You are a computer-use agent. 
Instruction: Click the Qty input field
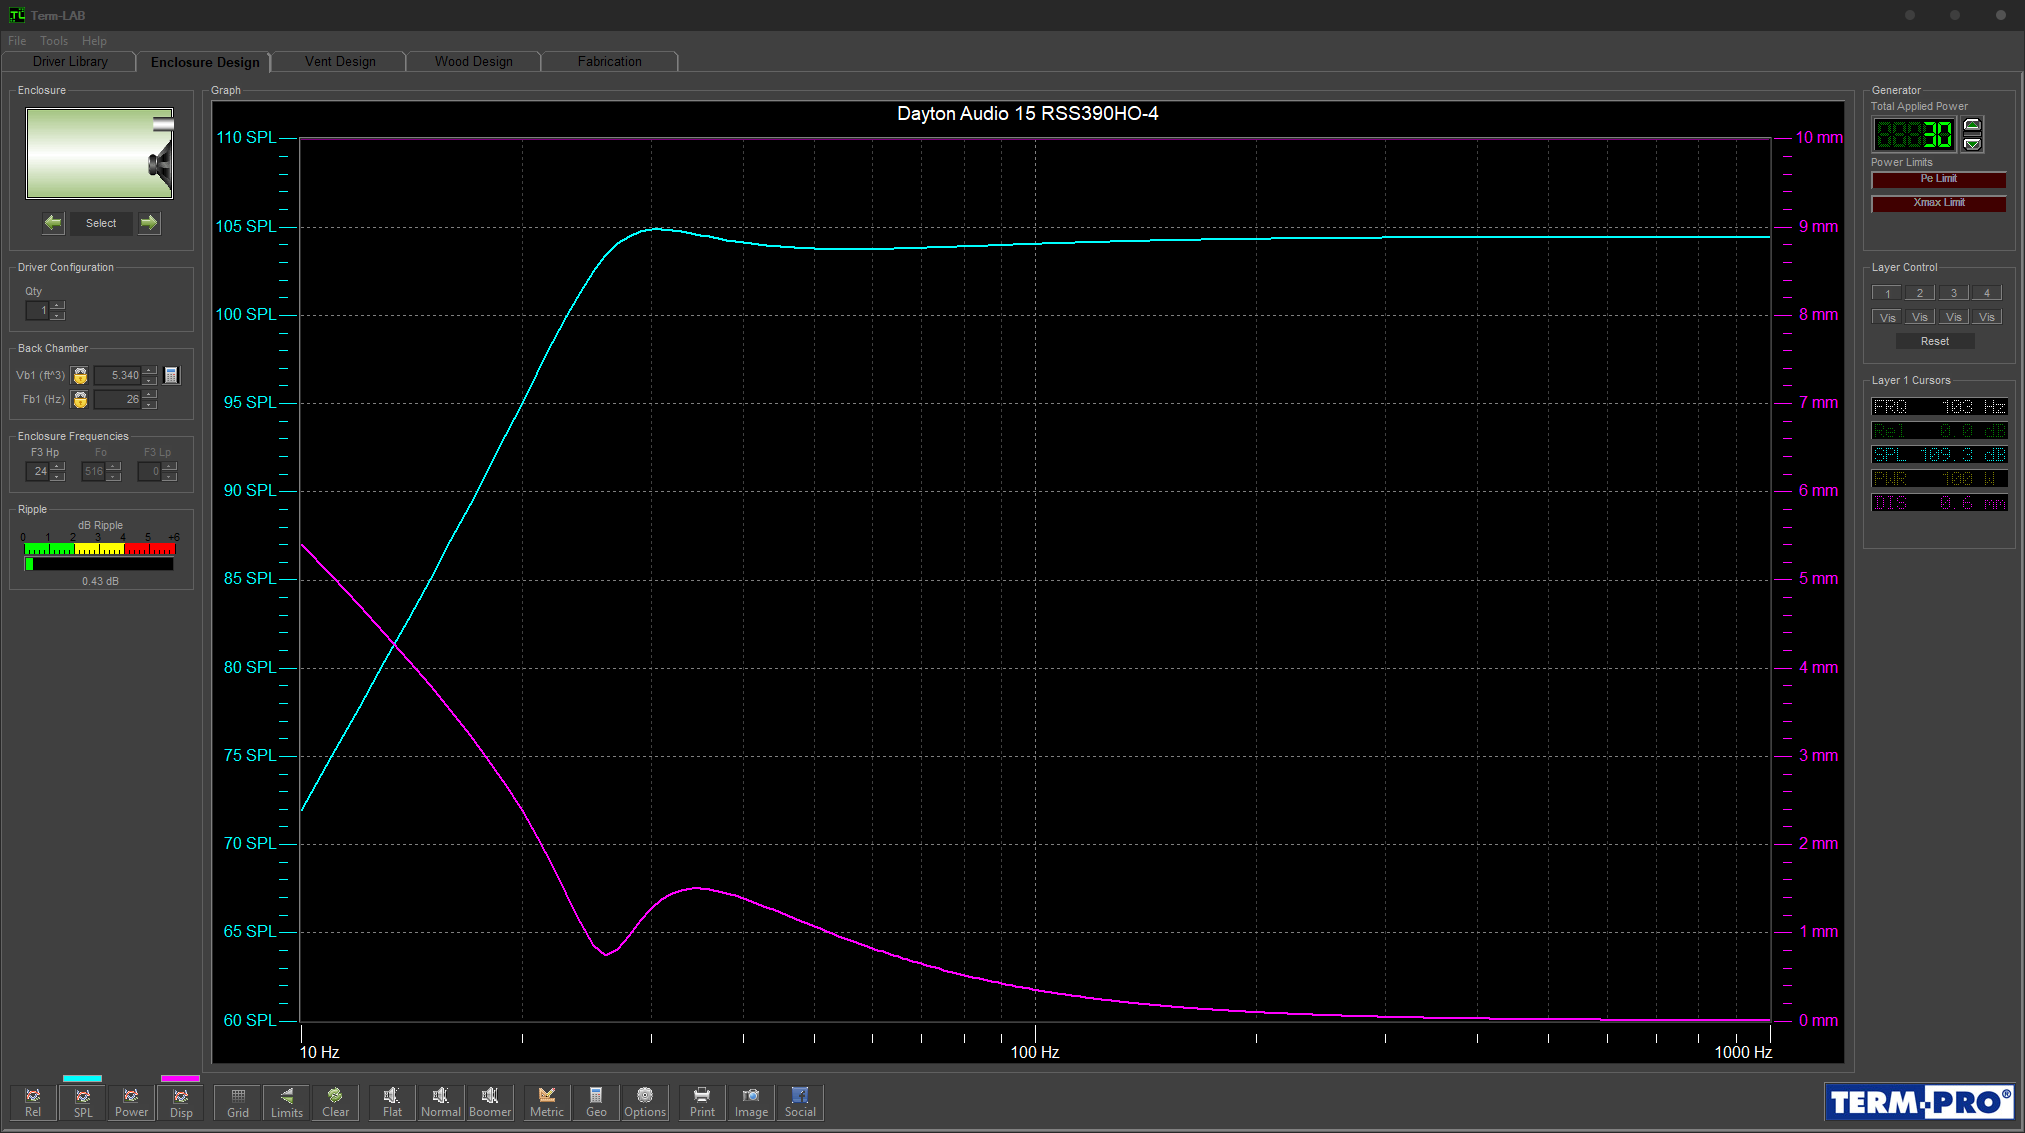point(38,311)
